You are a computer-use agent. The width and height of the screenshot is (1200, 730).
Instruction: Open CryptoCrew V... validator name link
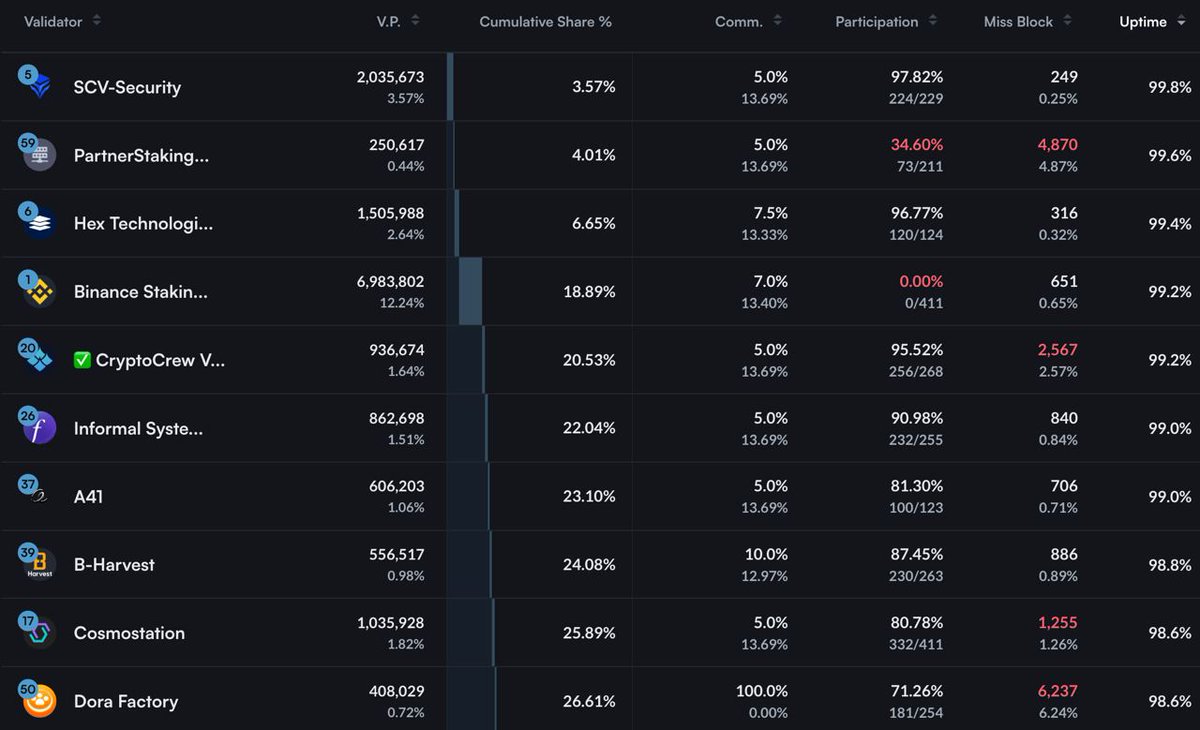point(150,360)
